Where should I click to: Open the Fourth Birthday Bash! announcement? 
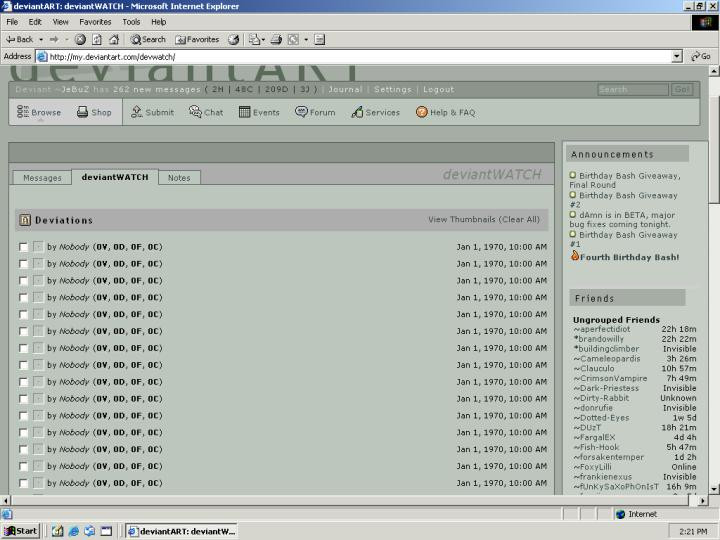(629, 257)
